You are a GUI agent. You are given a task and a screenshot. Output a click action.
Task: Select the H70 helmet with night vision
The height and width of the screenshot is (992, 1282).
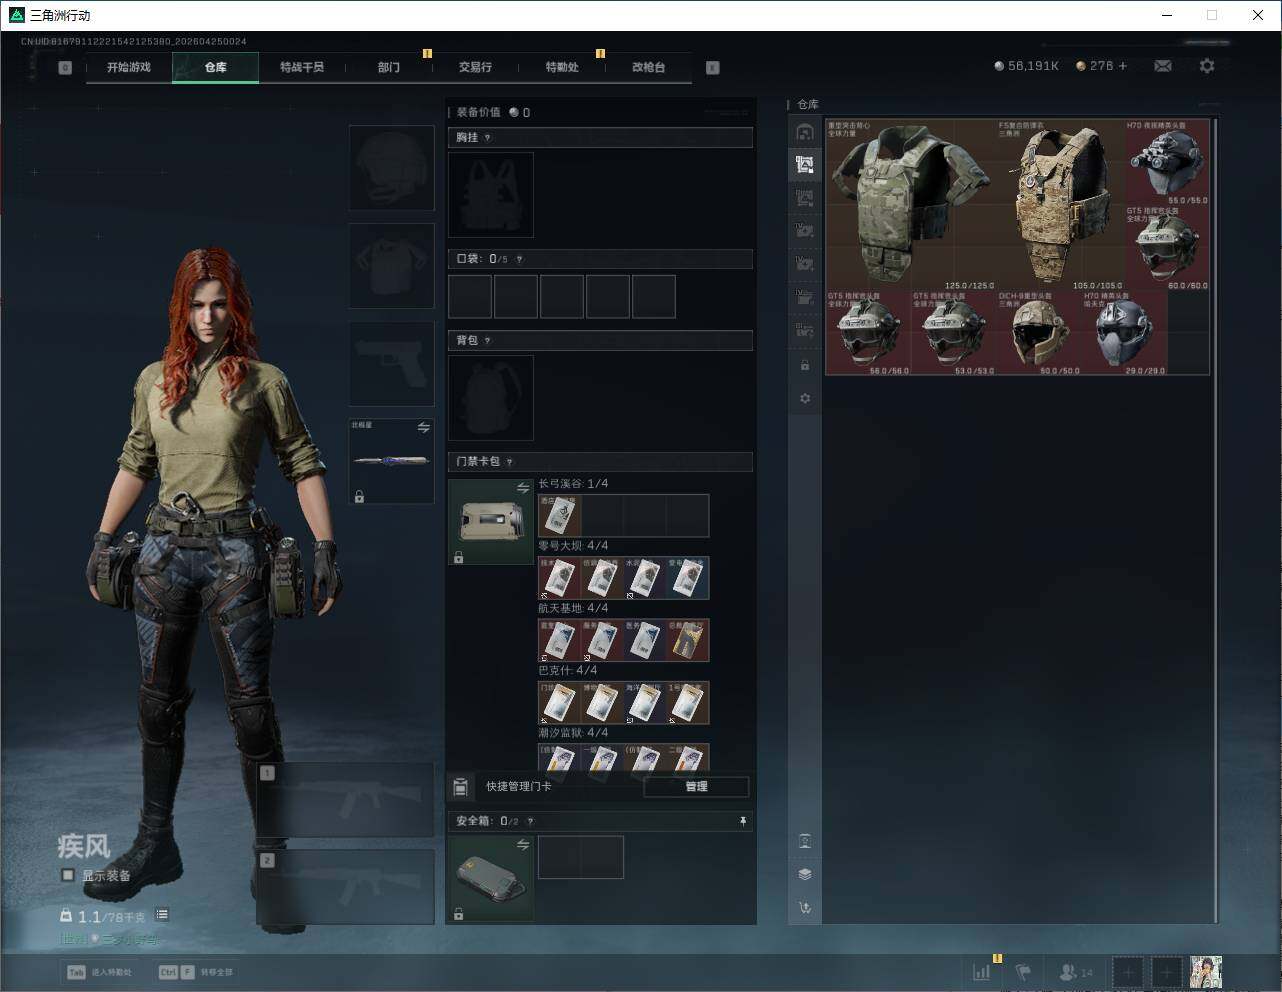coord(1167,162)
